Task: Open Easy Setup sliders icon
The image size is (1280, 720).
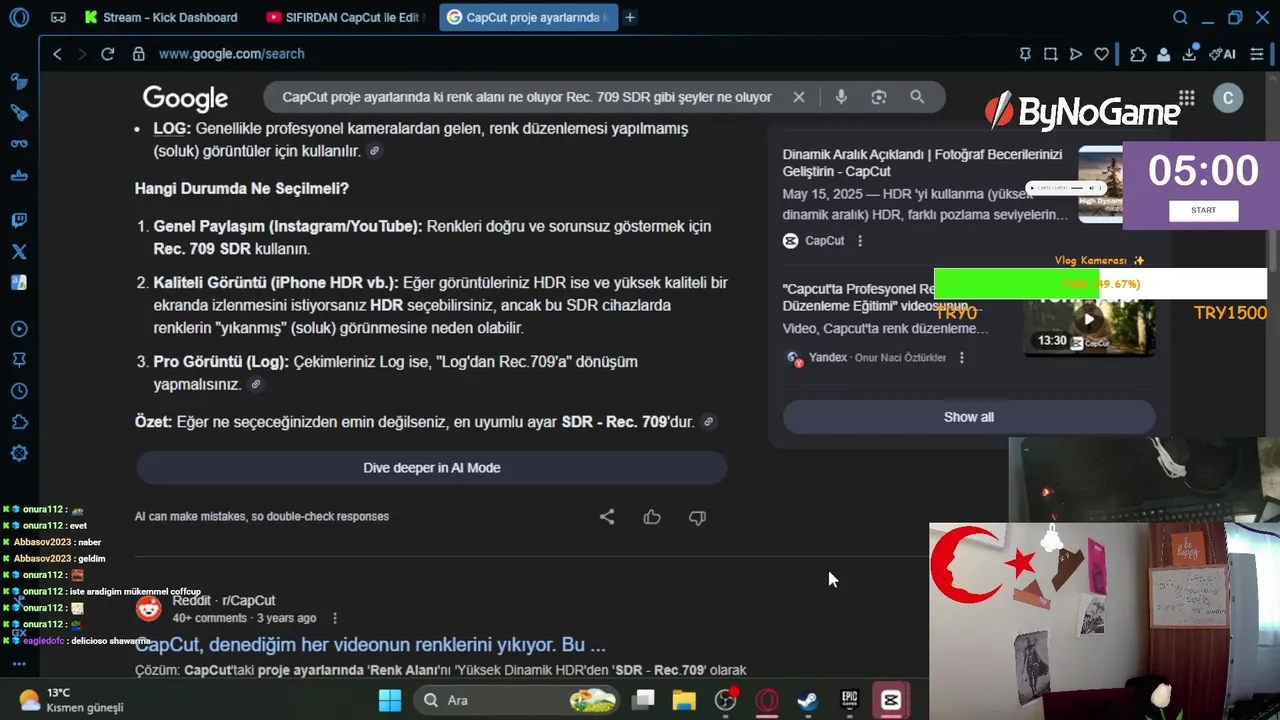Action: 1257,54
